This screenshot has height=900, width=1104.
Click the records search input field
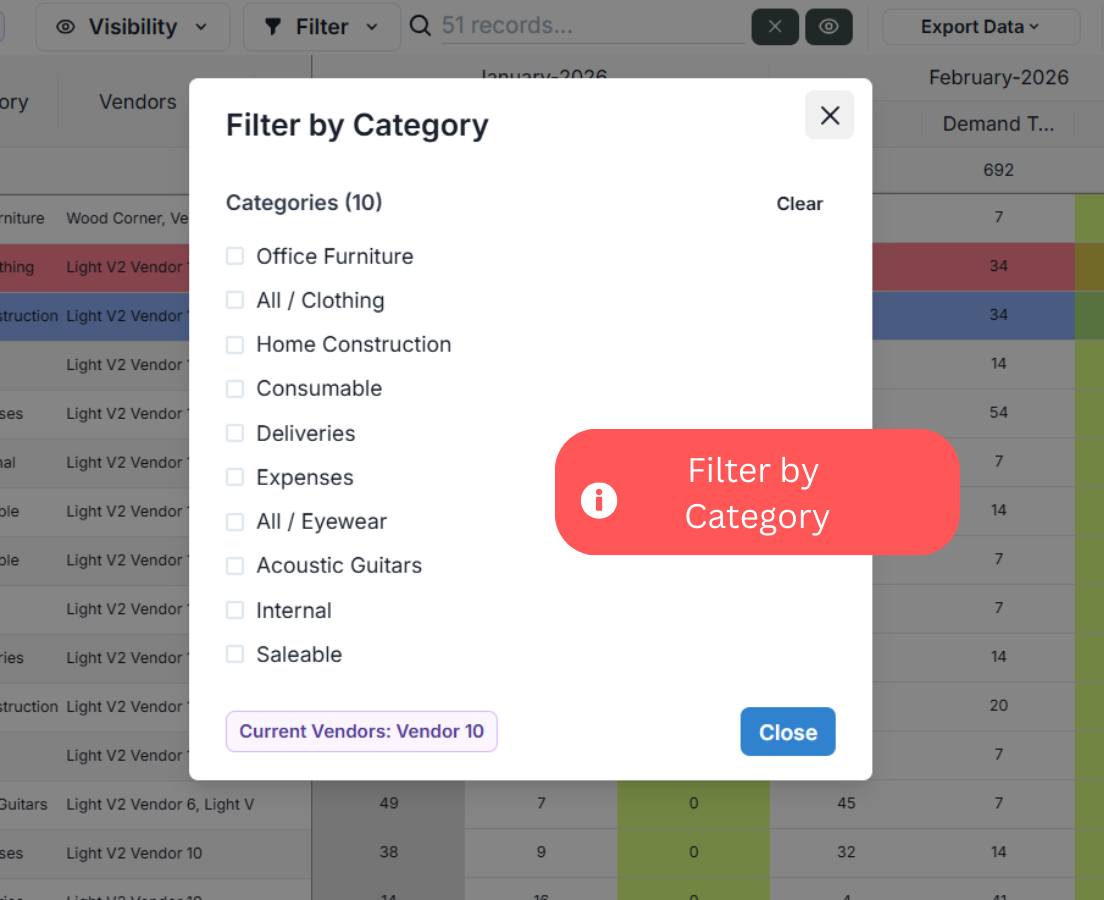click(593, 26)
